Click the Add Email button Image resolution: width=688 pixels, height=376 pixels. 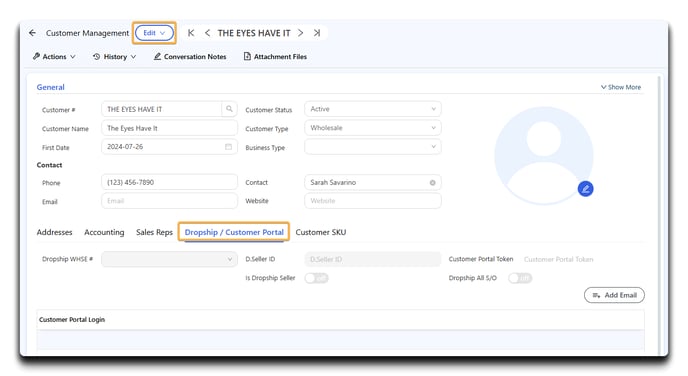click(x=614, y=295)
